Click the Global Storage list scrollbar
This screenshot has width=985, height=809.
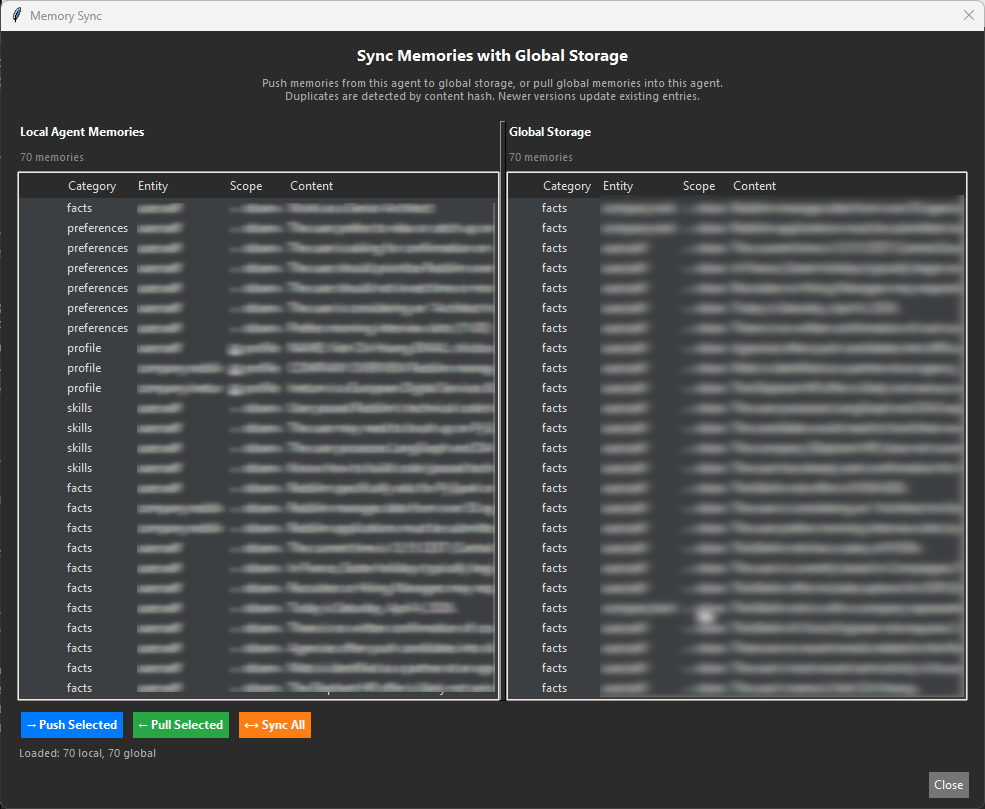[961, 440]
